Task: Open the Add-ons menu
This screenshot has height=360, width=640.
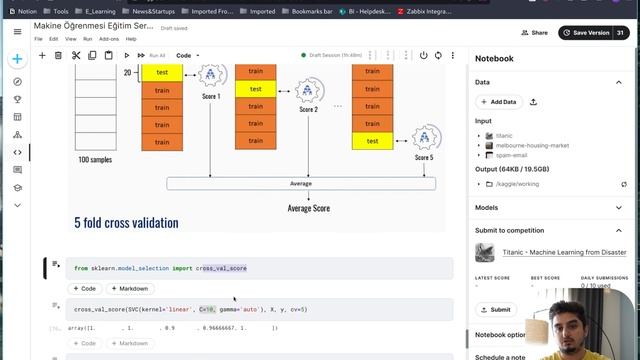Action: pos(109,39)
